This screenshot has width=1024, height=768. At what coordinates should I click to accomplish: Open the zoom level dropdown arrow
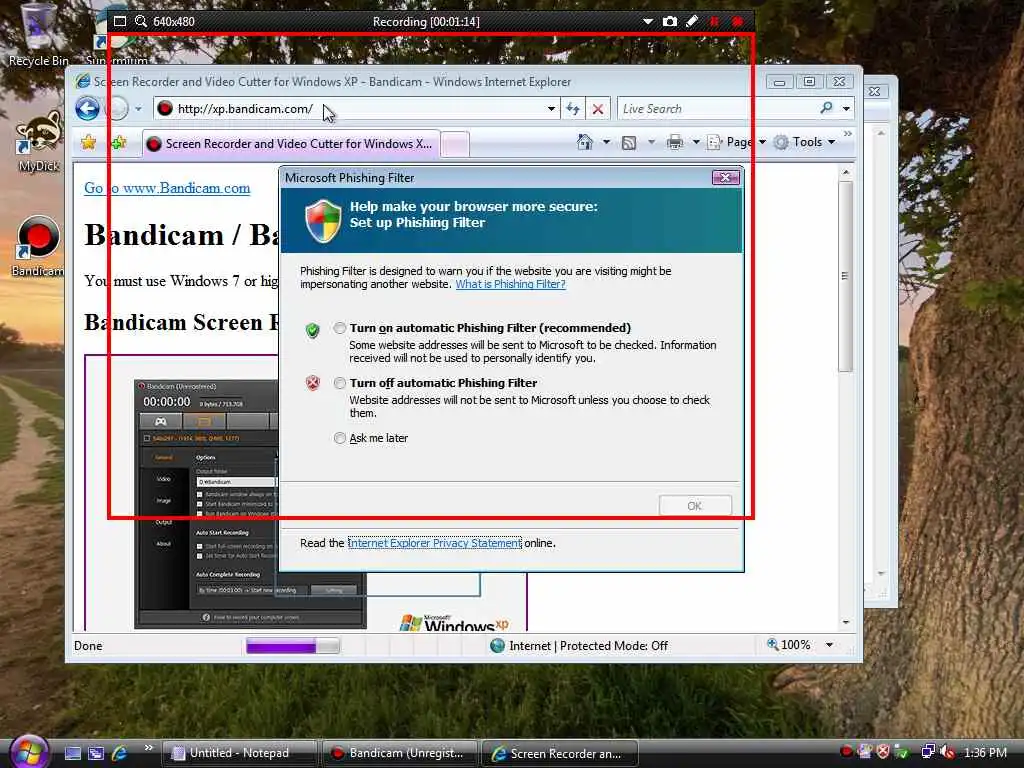pyautogui.click(x=829, y=645)
